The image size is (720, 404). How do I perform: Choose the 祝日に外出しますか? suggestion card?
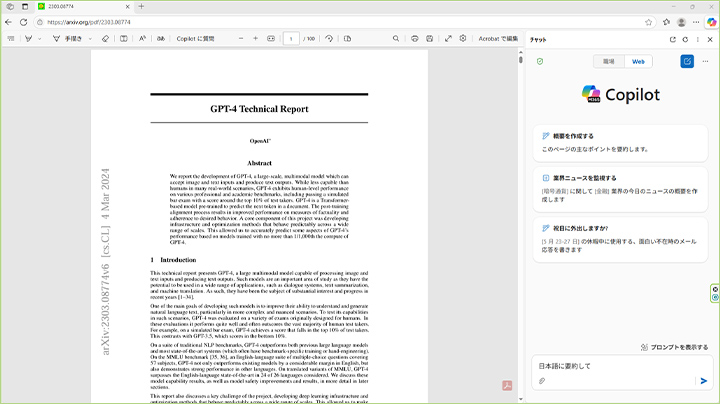pyautogui.click(x=620, y=239)
